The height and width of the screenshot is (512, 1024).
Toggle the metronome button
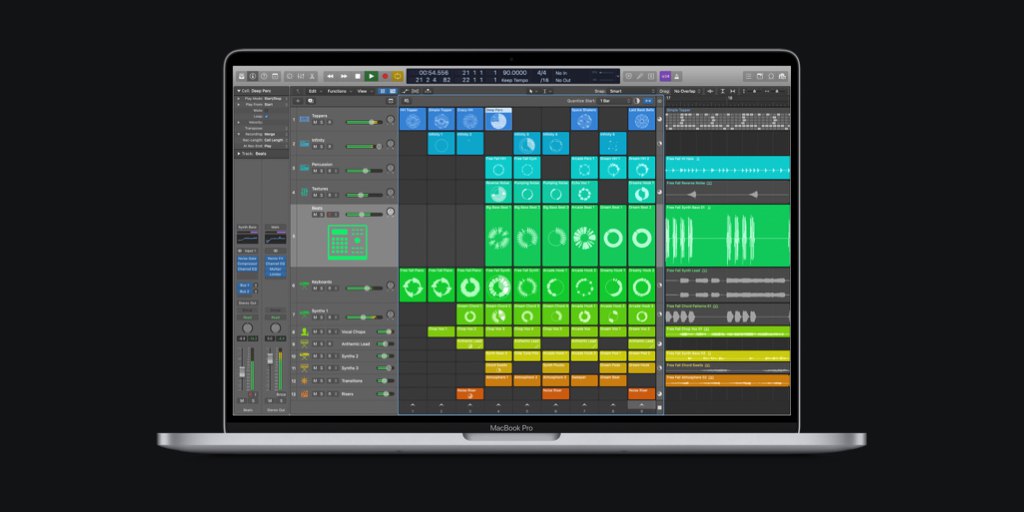point(677,76)
